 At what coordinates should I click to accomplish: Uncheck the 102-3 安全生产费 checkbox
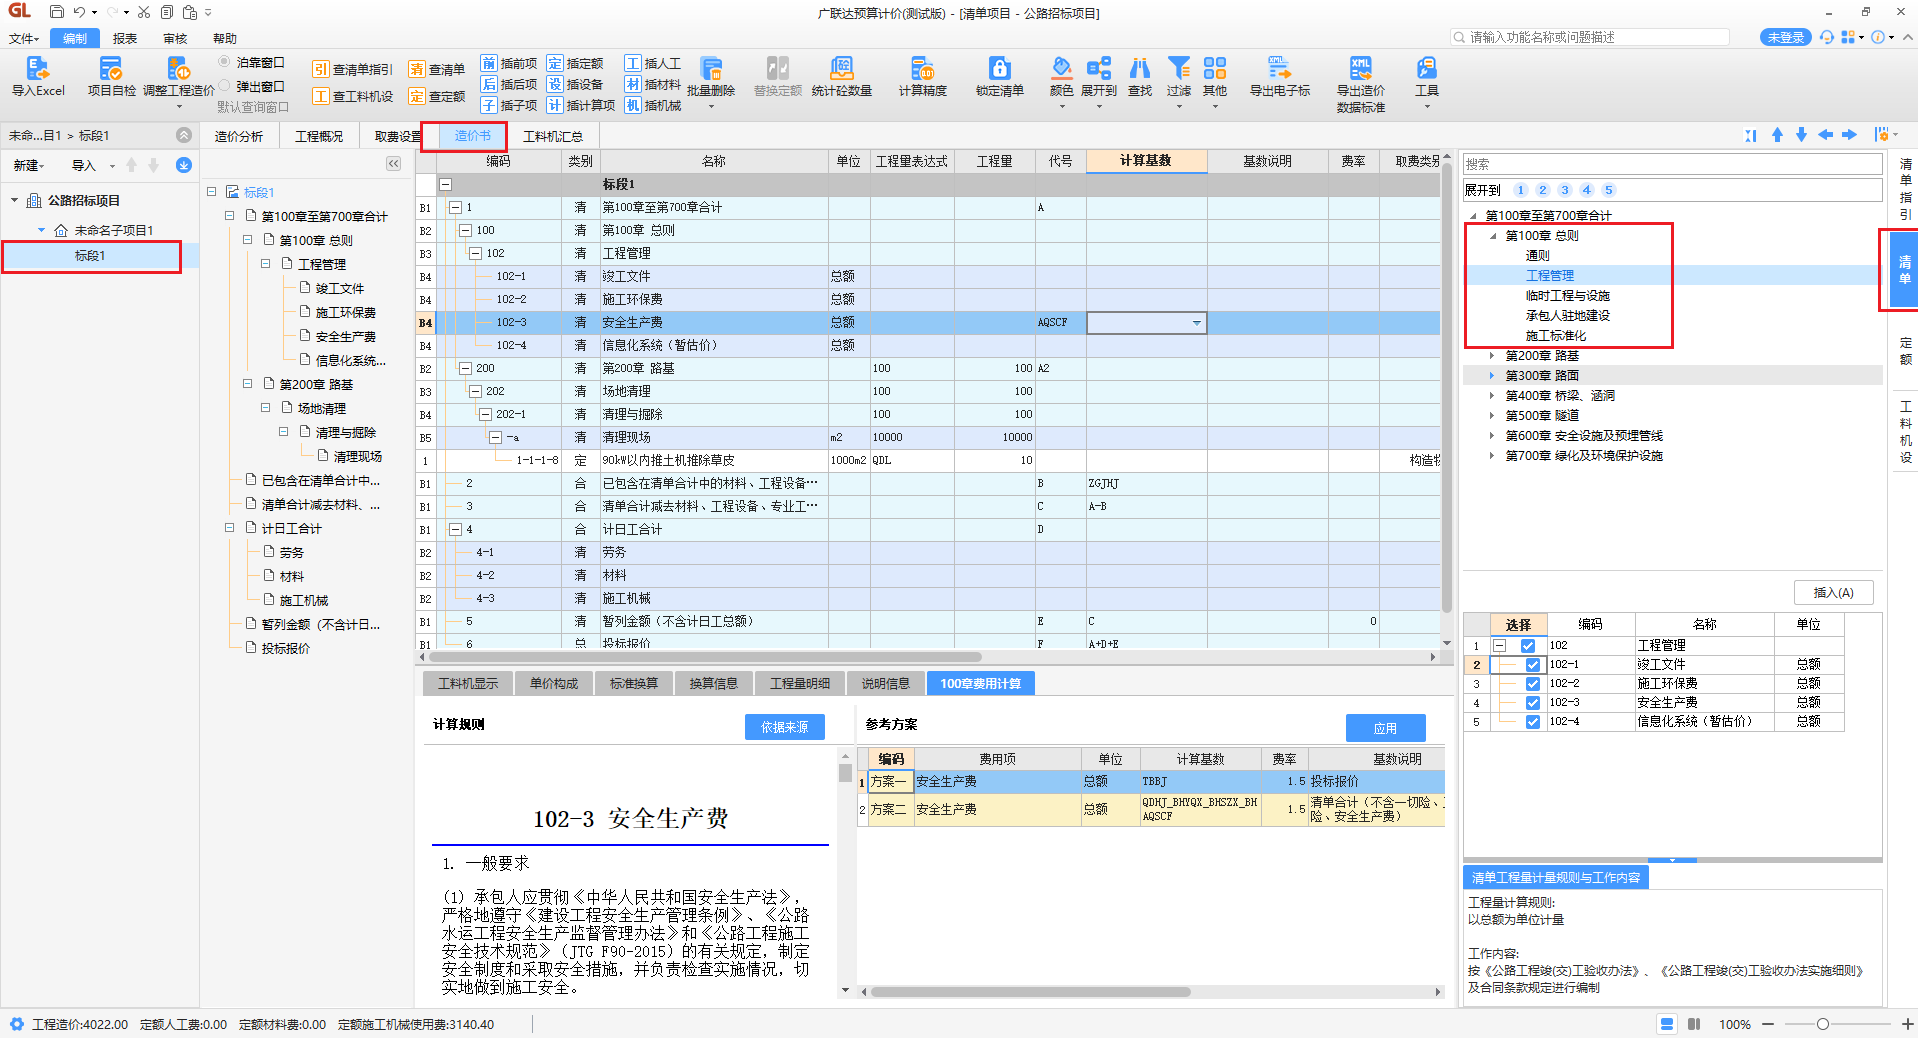pyautogui.click(x=1533, y=703)
